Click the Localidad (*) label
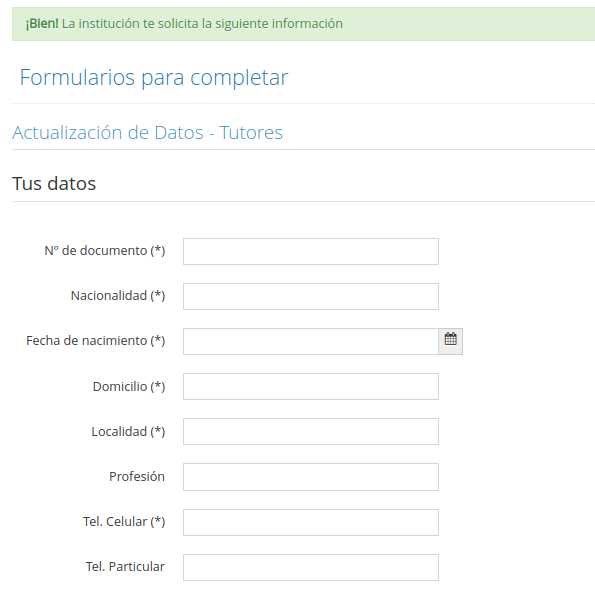This screenshot has height=598, width=595. pos(128,431)
